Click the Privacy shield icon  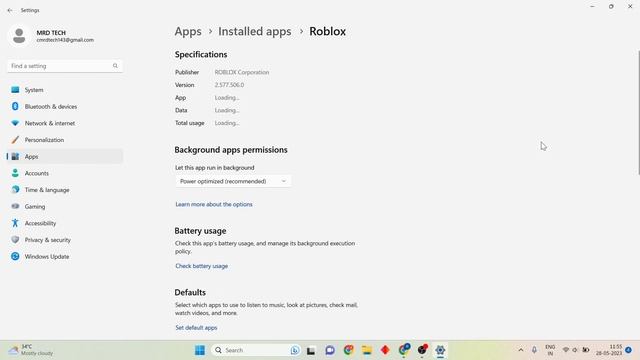(15, 240)
